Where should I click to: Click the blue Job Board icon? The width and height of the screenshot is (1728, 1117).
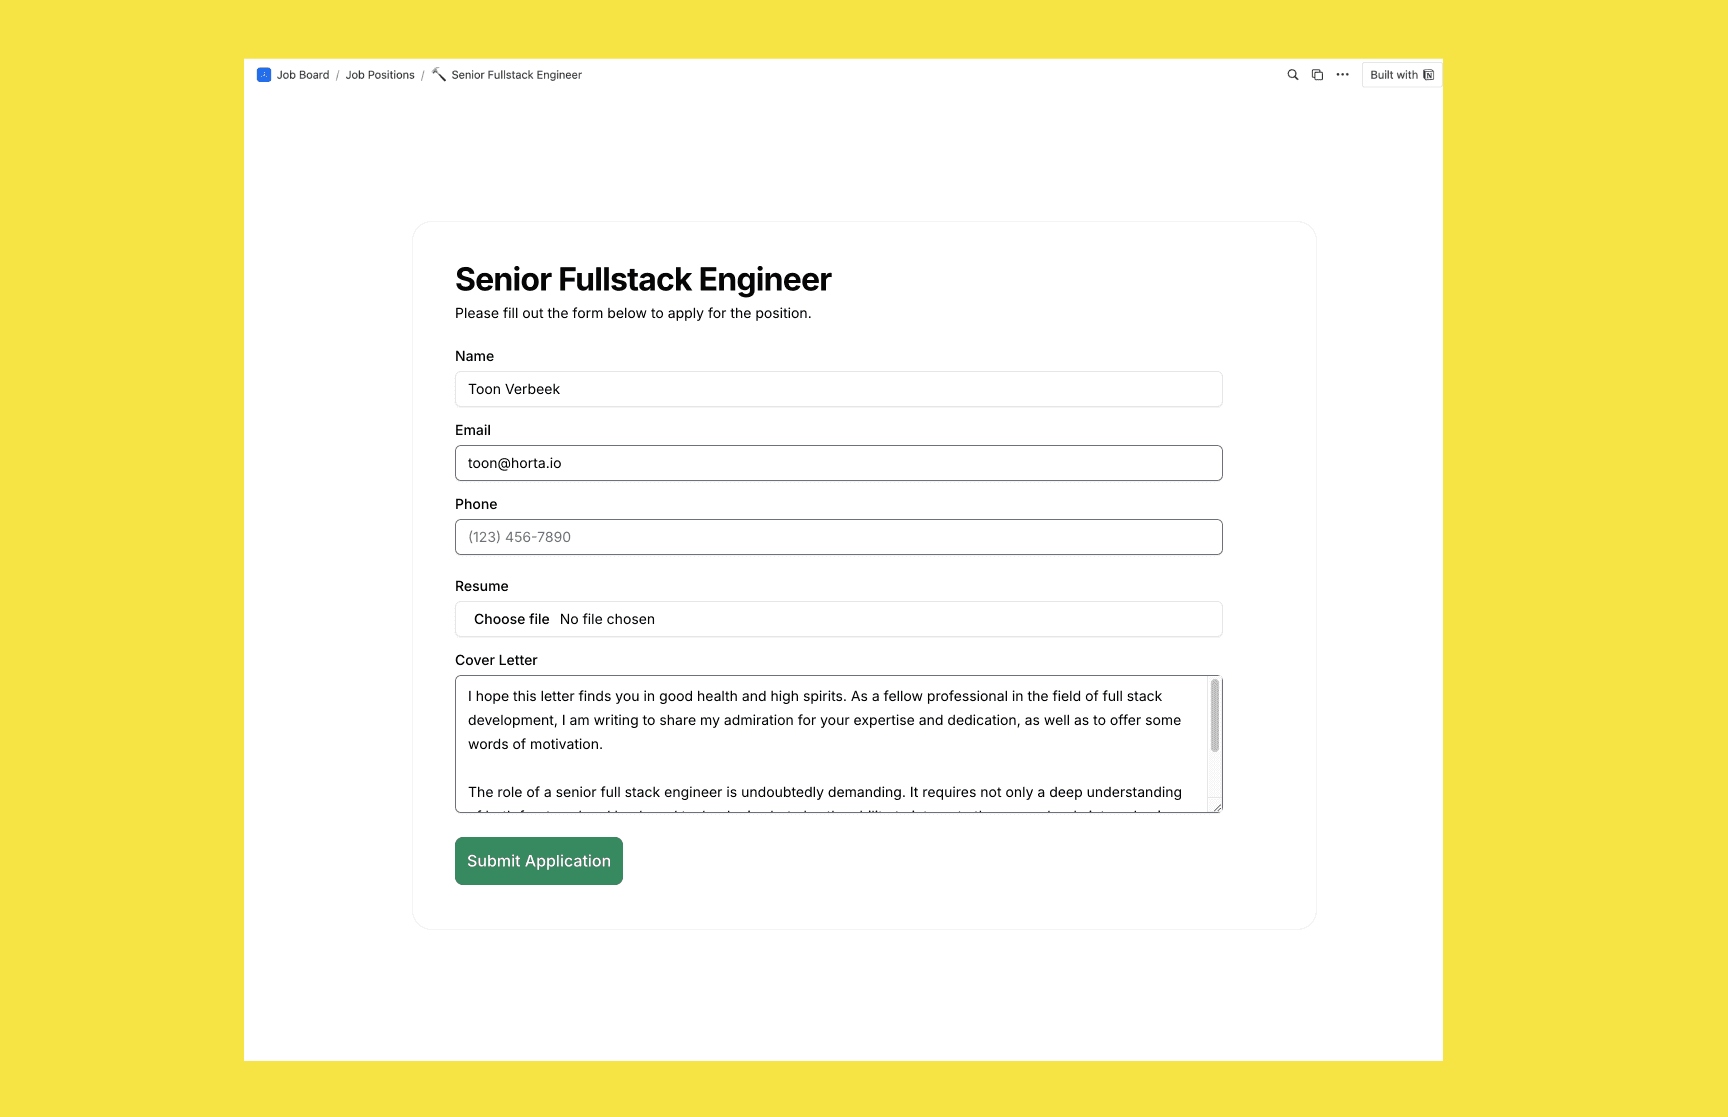click(264, 75)
